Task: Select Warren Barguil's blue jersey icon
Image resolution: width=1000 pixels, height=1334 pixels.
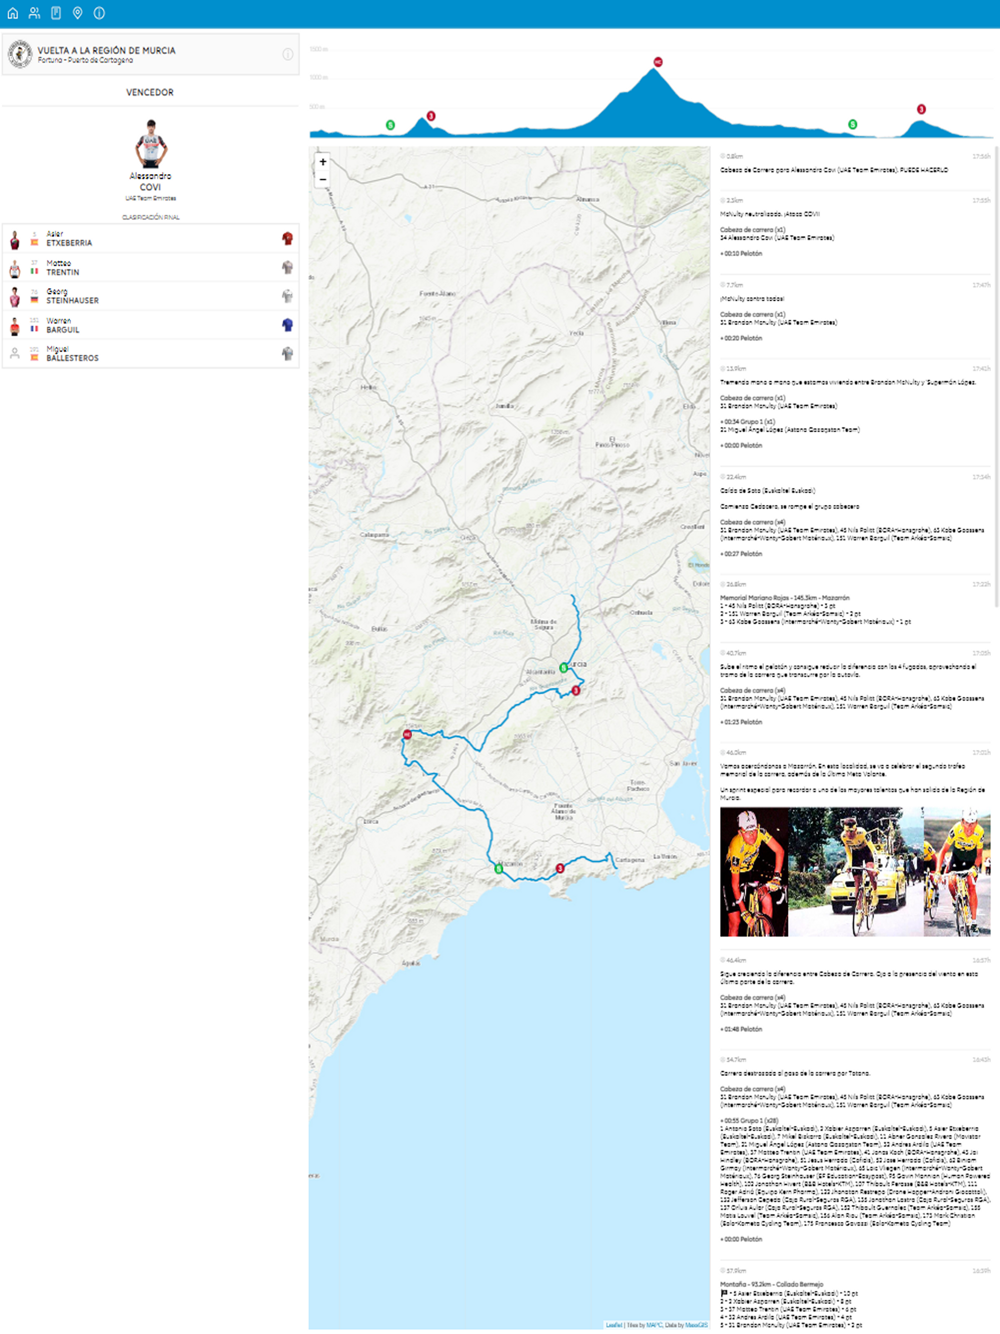Action: (287, 325)
